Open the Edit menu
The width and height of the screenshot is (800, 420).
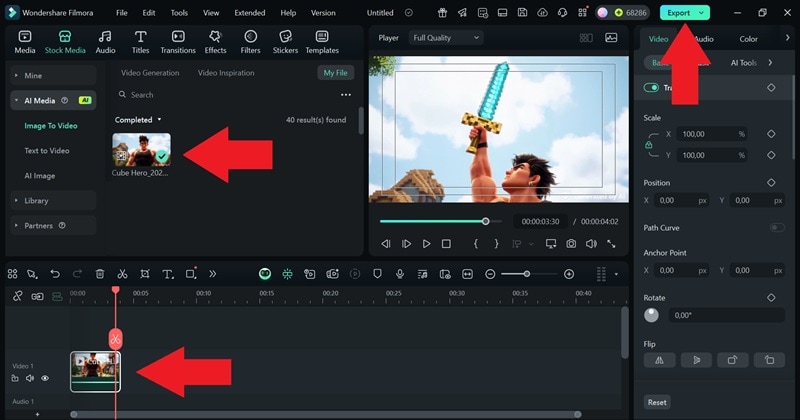click(149, 13)
